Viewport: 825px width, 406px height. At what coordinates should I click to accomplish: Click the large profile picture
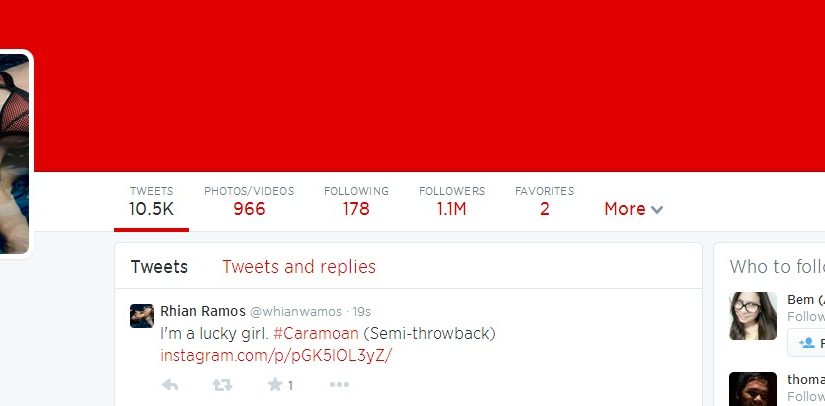click(14, 154)
